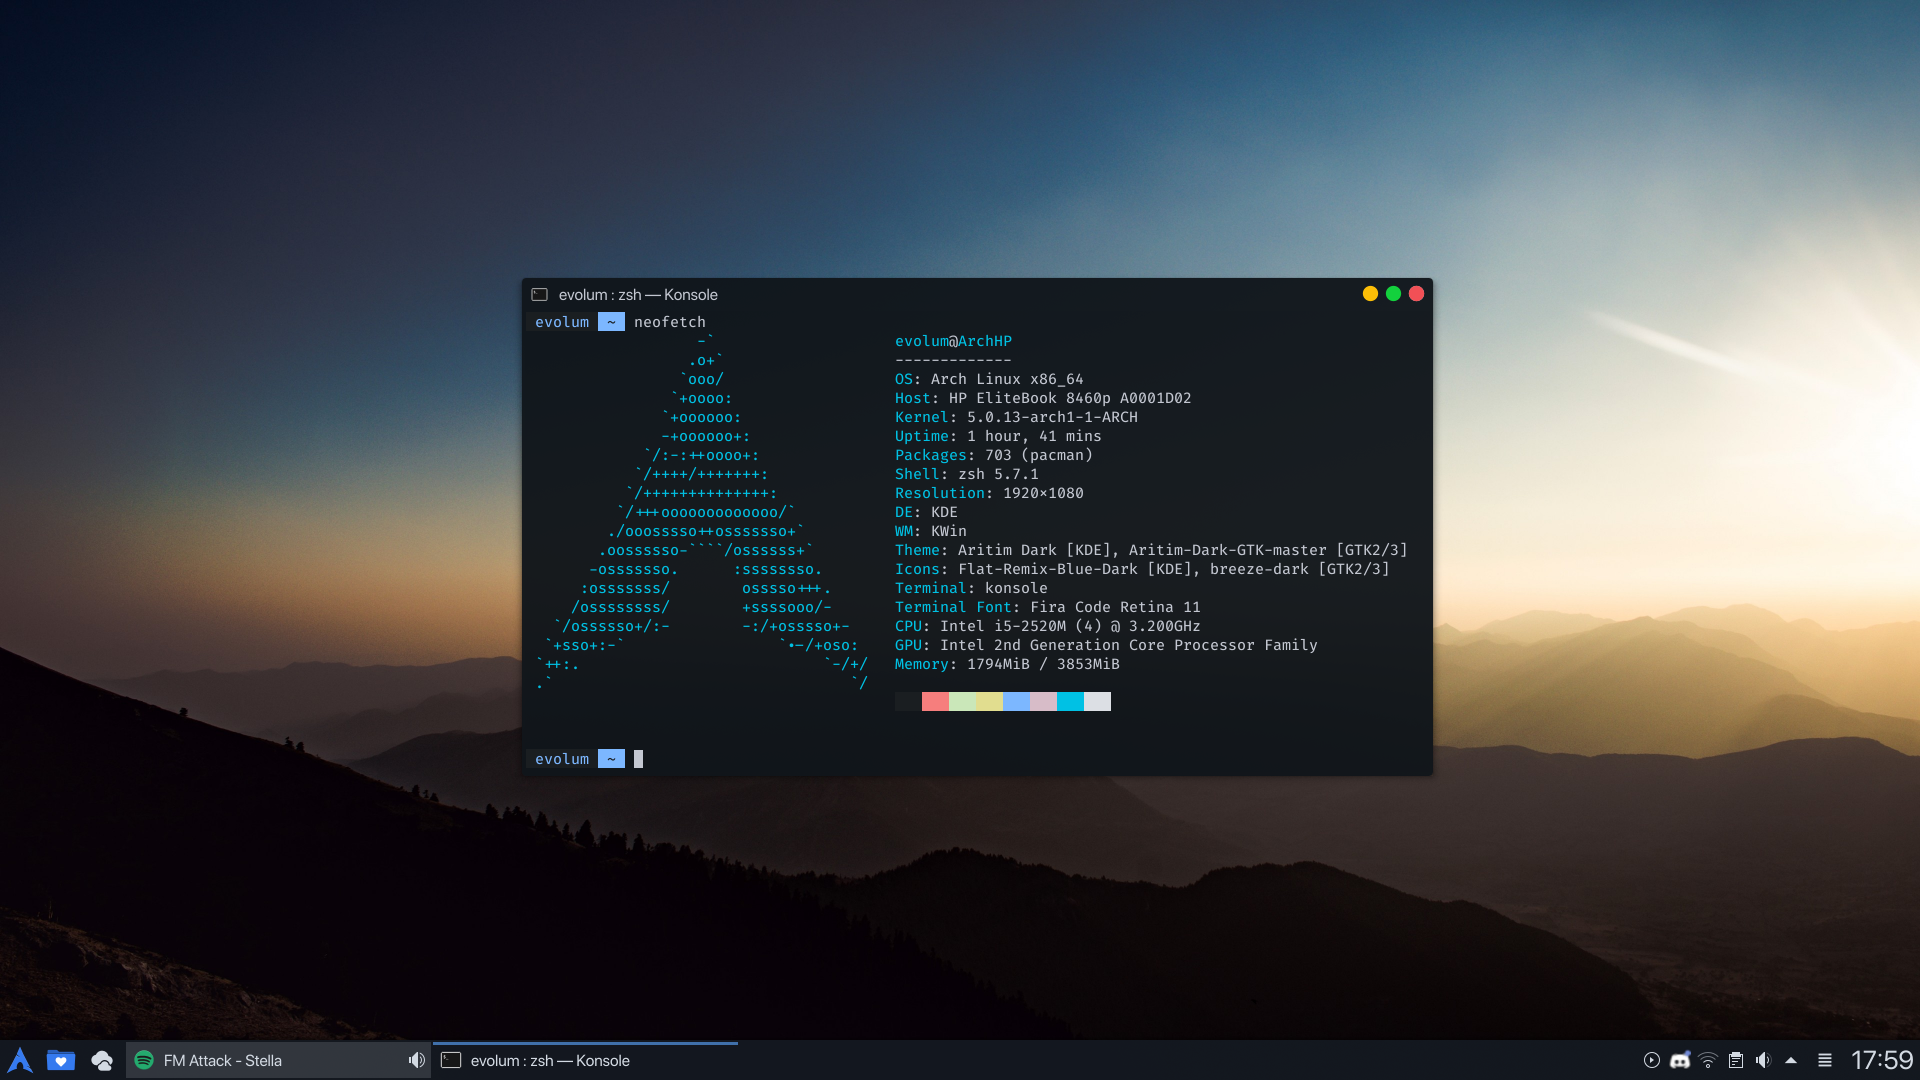Click the white color block in neofetch output
1920x1080 pixels.
pyautogui.click(x=1097, y=701)
